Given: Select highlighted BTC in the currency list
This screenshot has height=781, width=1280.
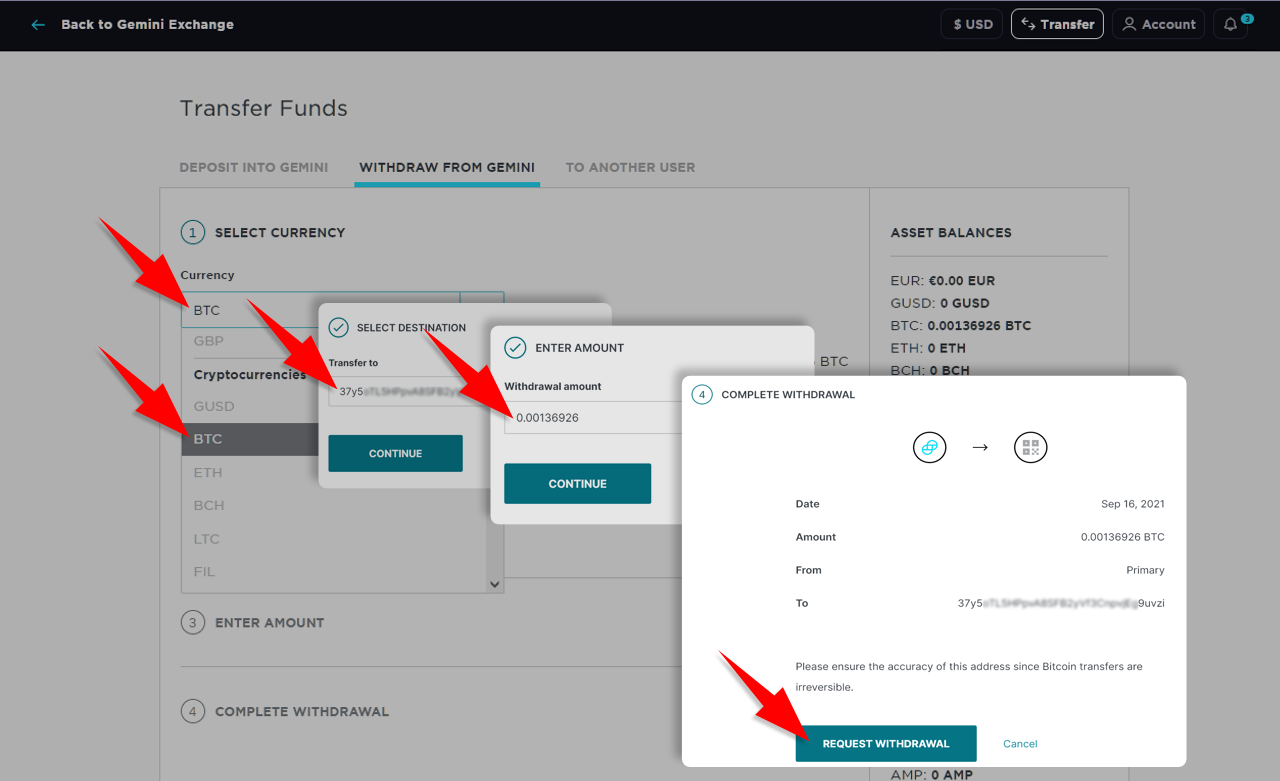Looking at the screenshot, I should tap(250, 439).
